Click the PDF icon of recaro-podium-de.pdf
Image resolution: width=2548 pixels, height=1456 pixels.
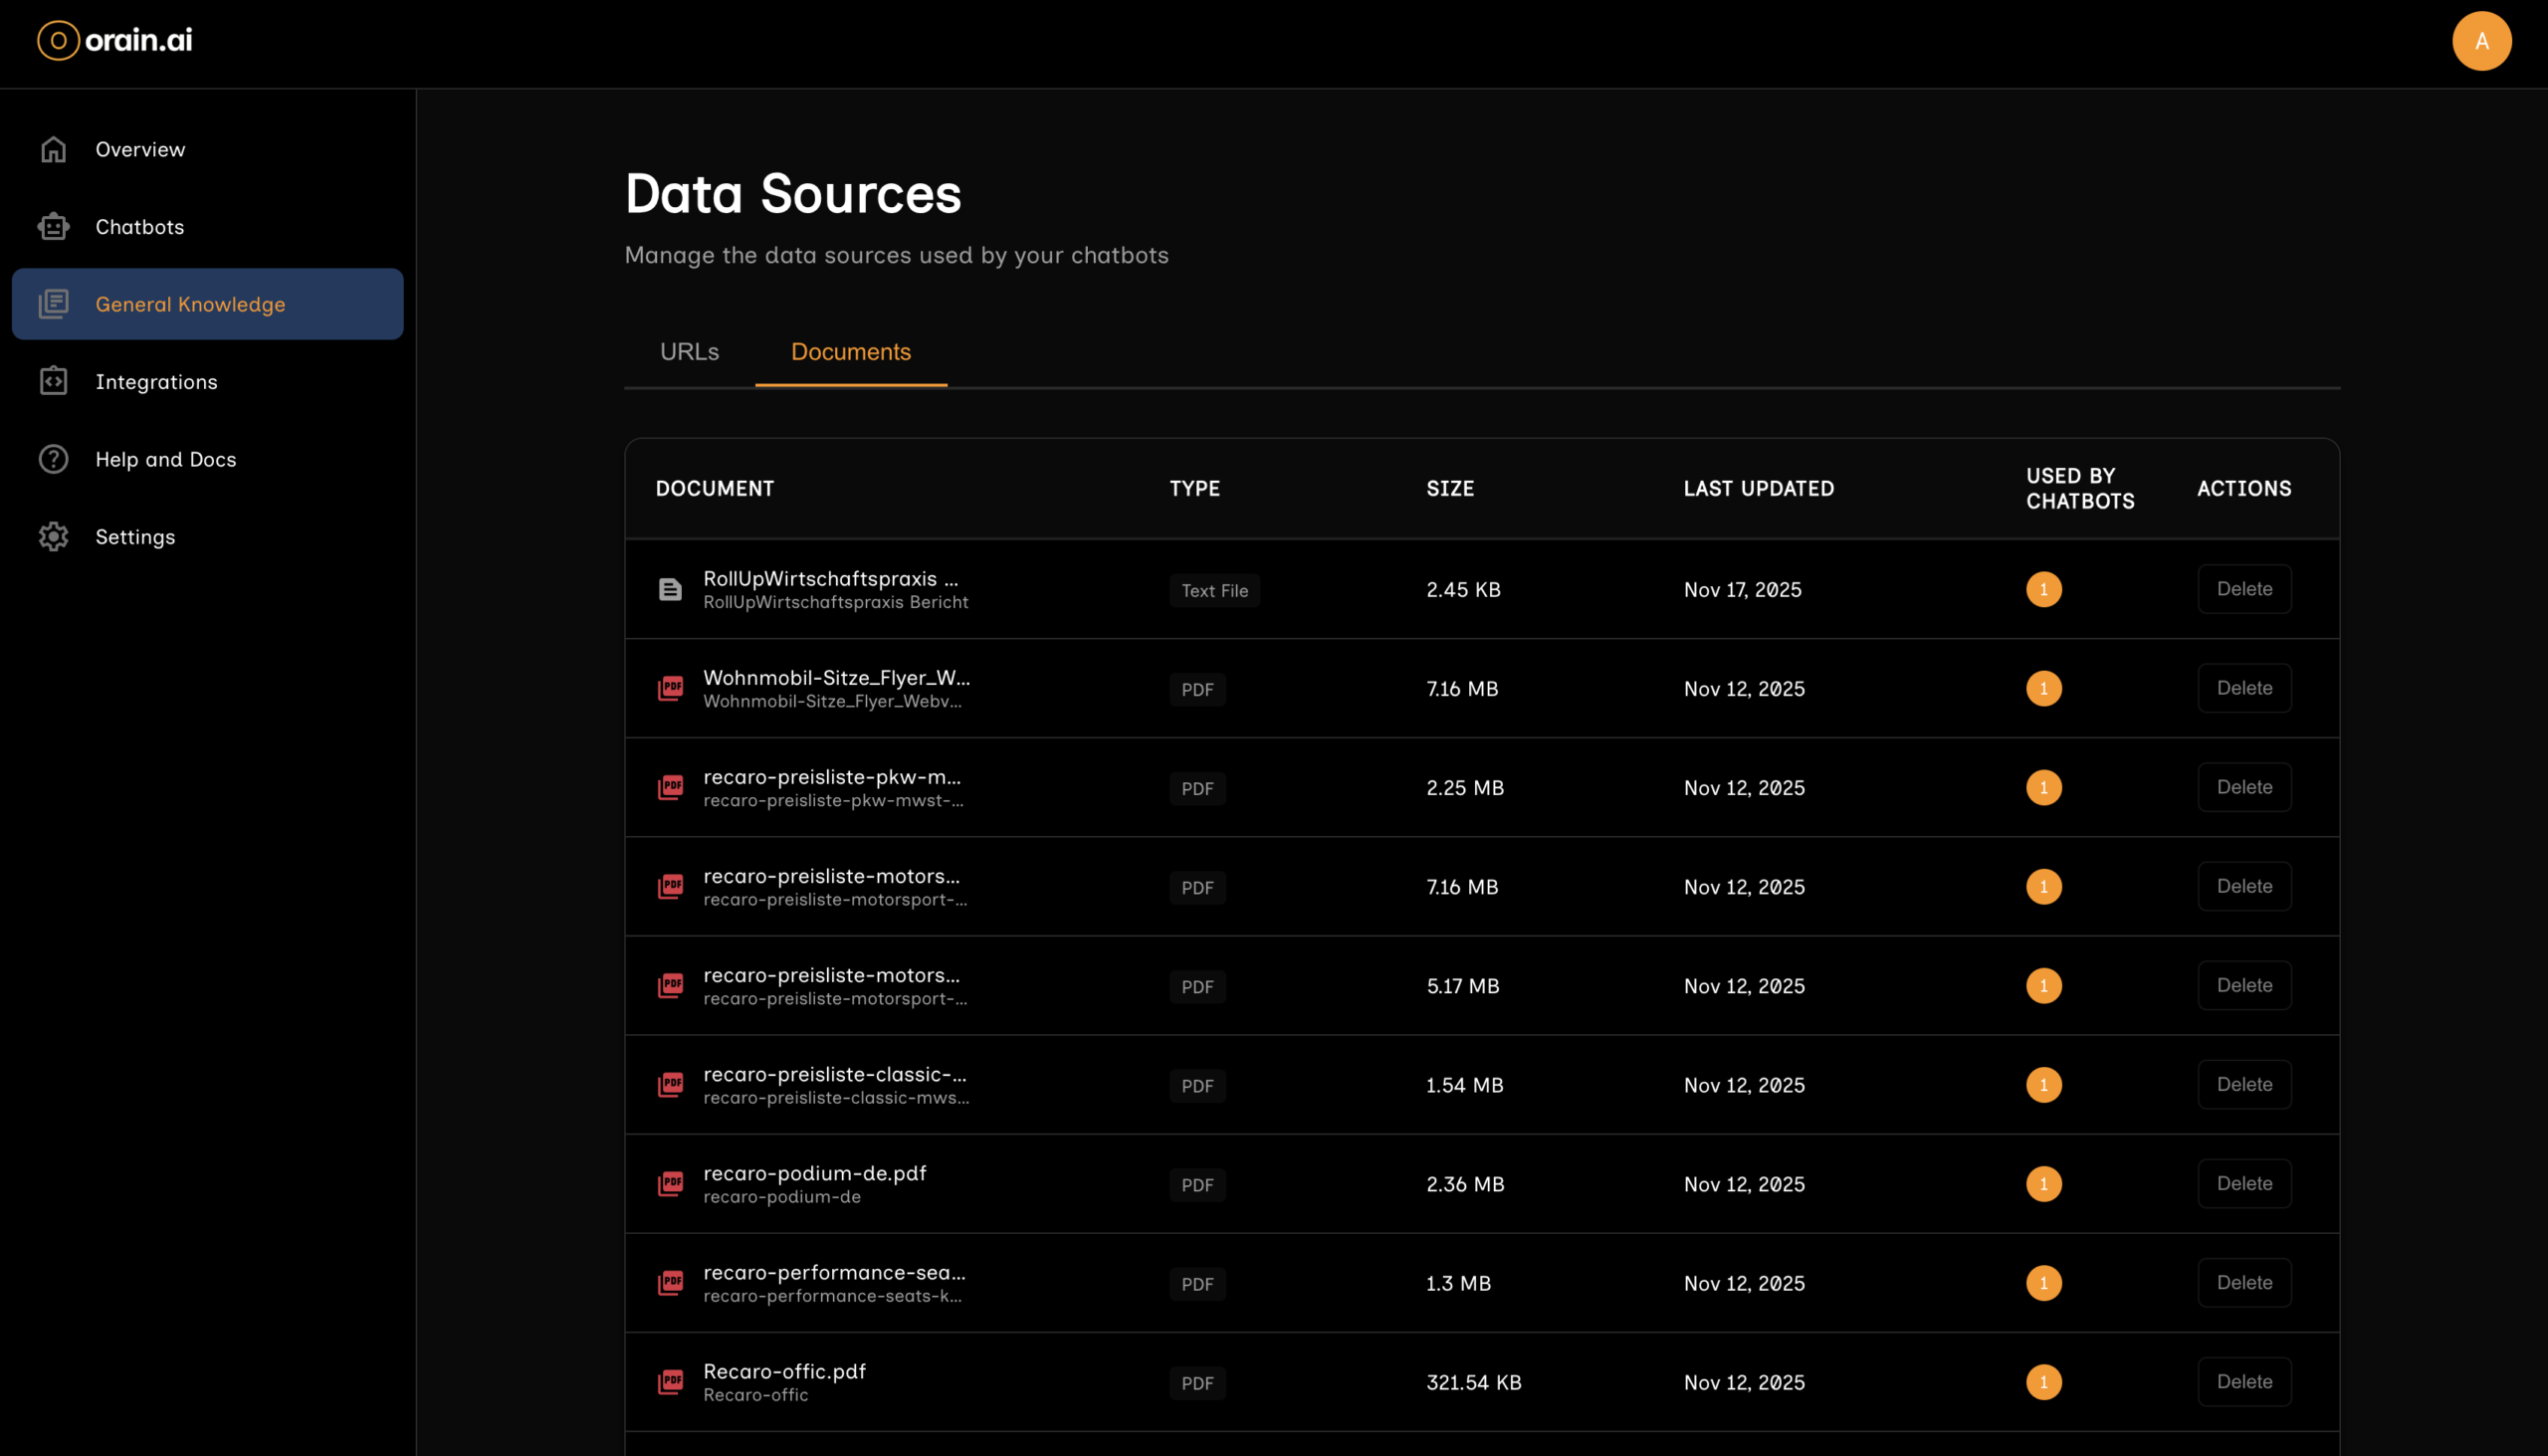click(670, 1184)
